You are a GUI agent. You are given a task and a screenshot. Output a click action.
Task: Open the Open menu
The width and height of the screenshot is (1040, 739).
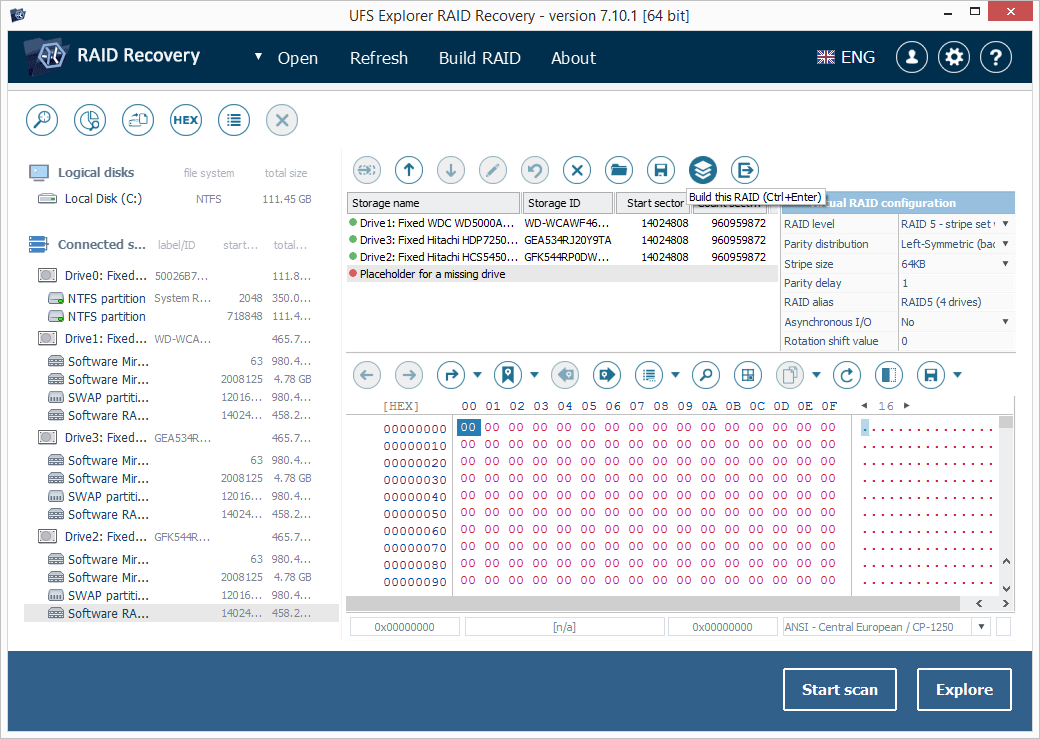pyautogui.click(x=298, y=58)
